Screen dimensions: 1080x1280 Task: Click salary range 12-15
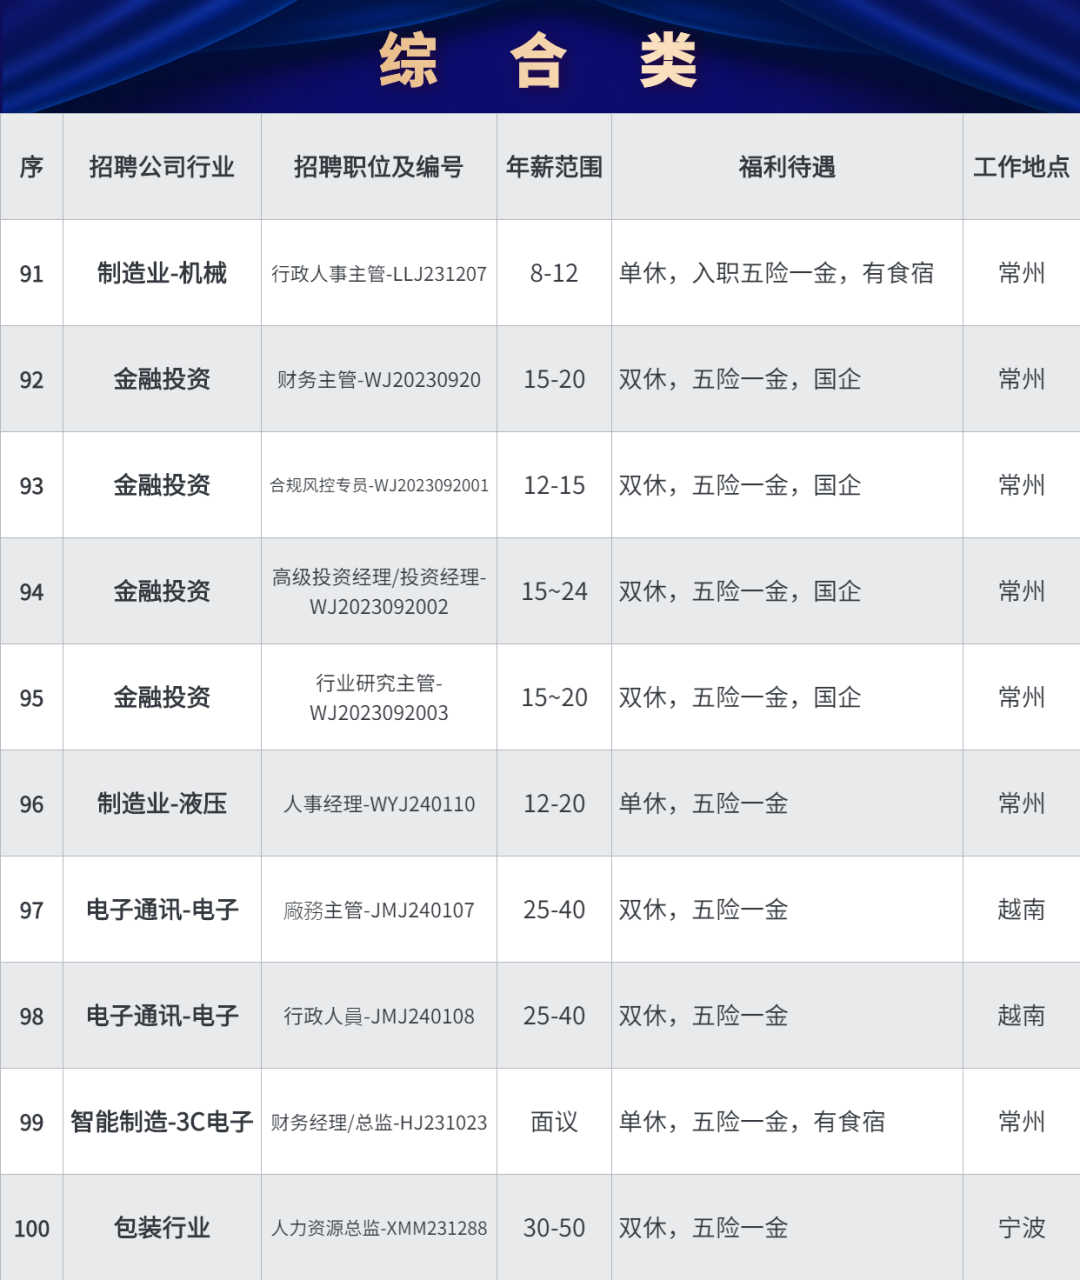554,485
